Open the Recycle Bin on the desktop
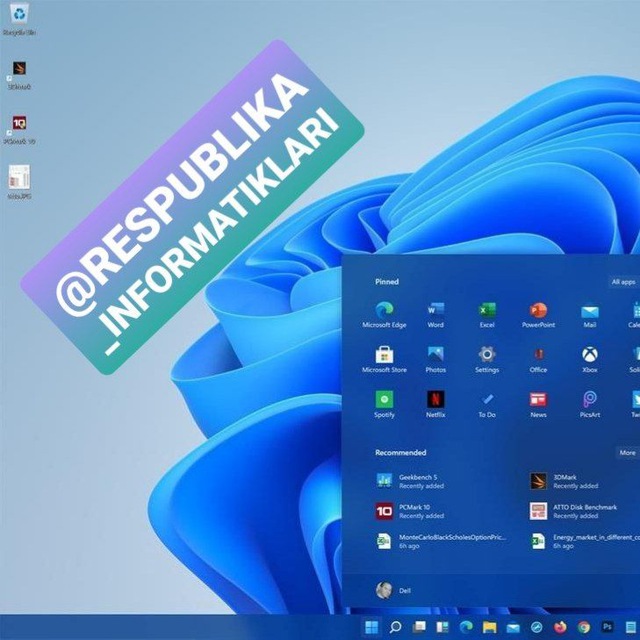The height and width of the screenshot is (640, 640). [x=19, y=20]
